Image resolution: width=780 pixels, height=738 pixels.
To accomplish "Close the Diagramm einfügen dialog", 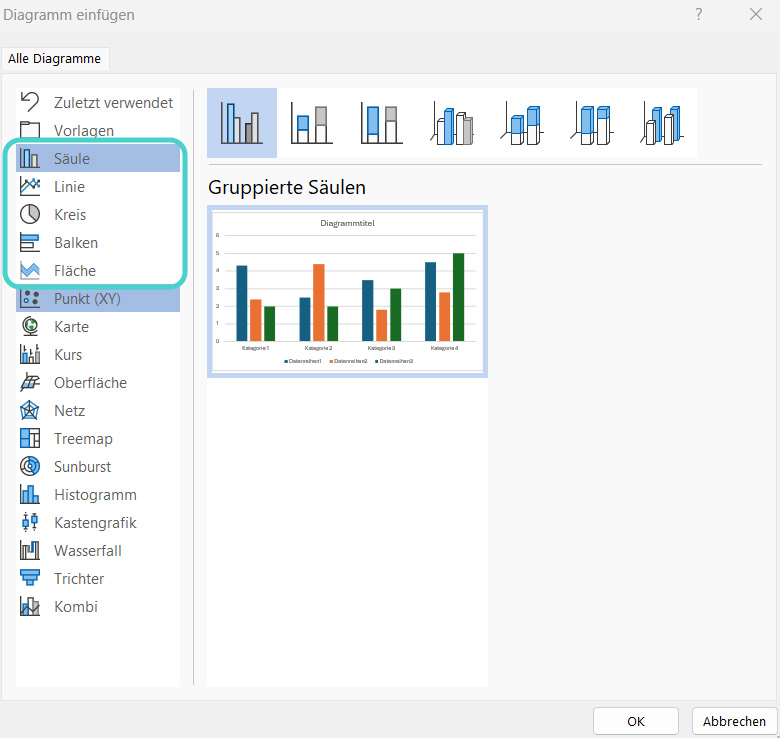I will pyautogui.click(x=756, y=14).
